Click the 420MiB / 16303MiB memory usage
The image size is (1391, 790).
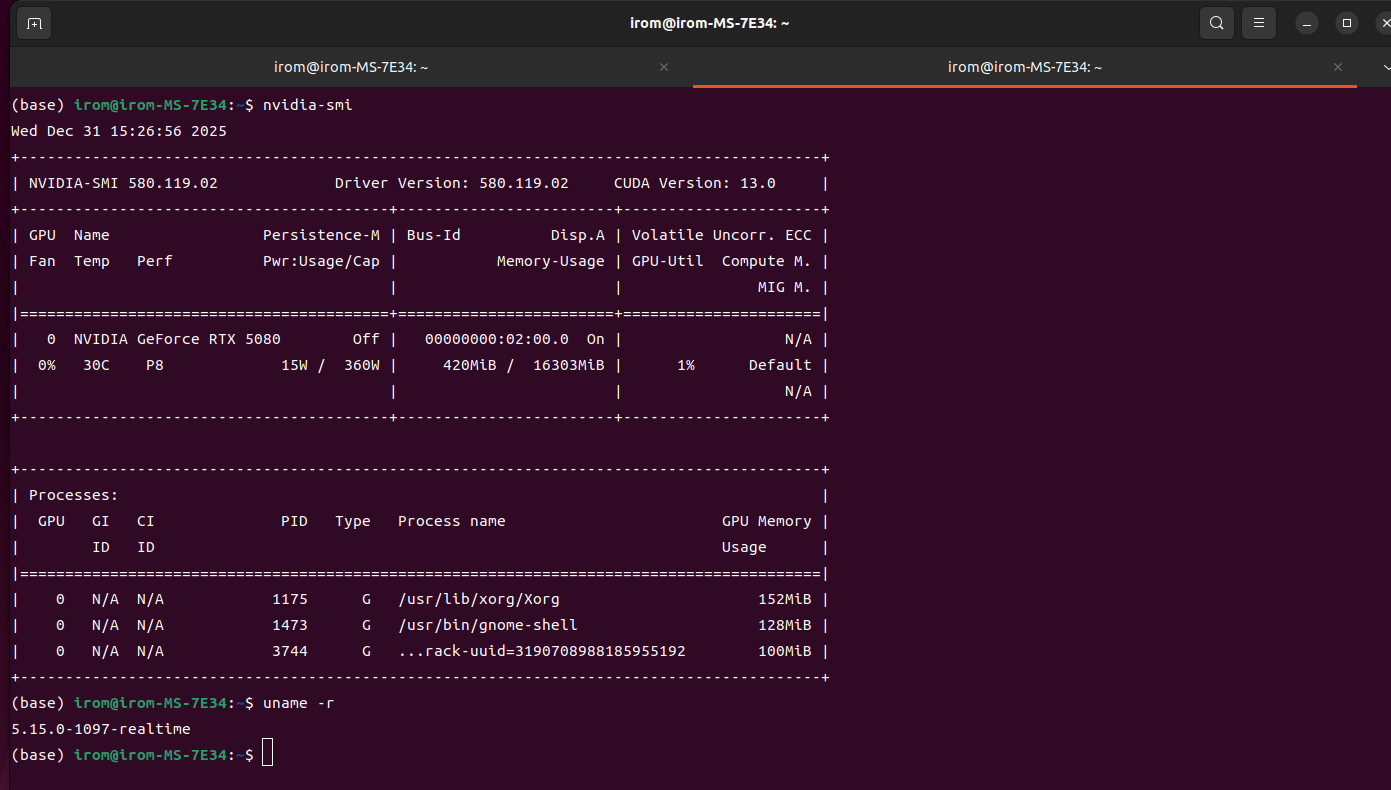[524, 365]
